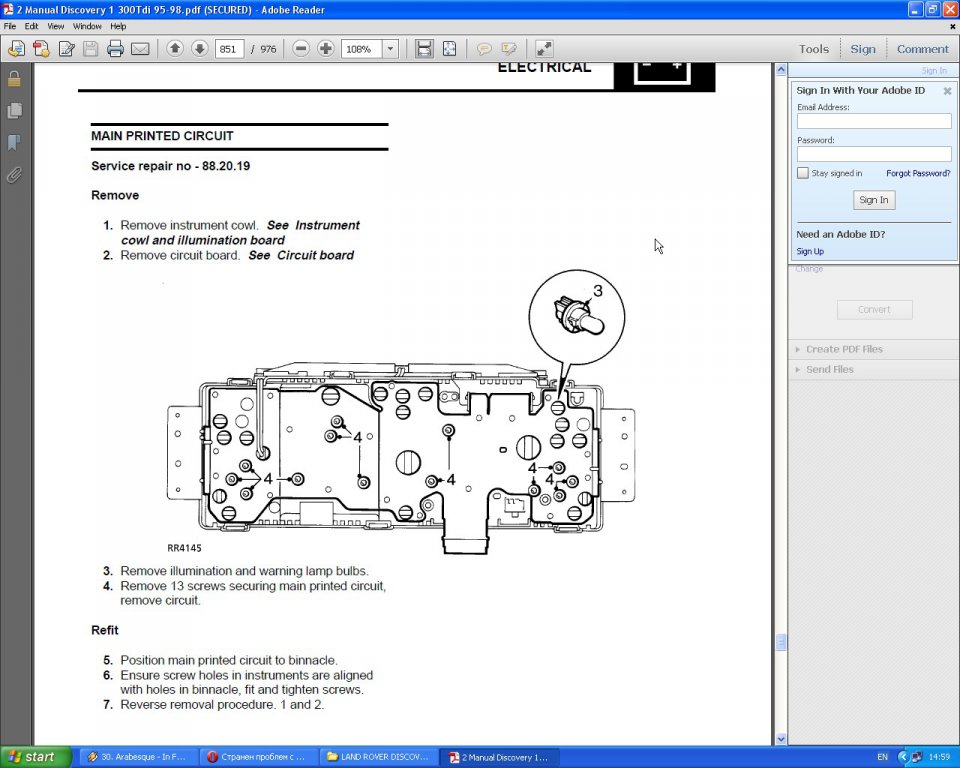Open the File menu
The width and height of the screenshot is (960, 768).
coord(10,26)
